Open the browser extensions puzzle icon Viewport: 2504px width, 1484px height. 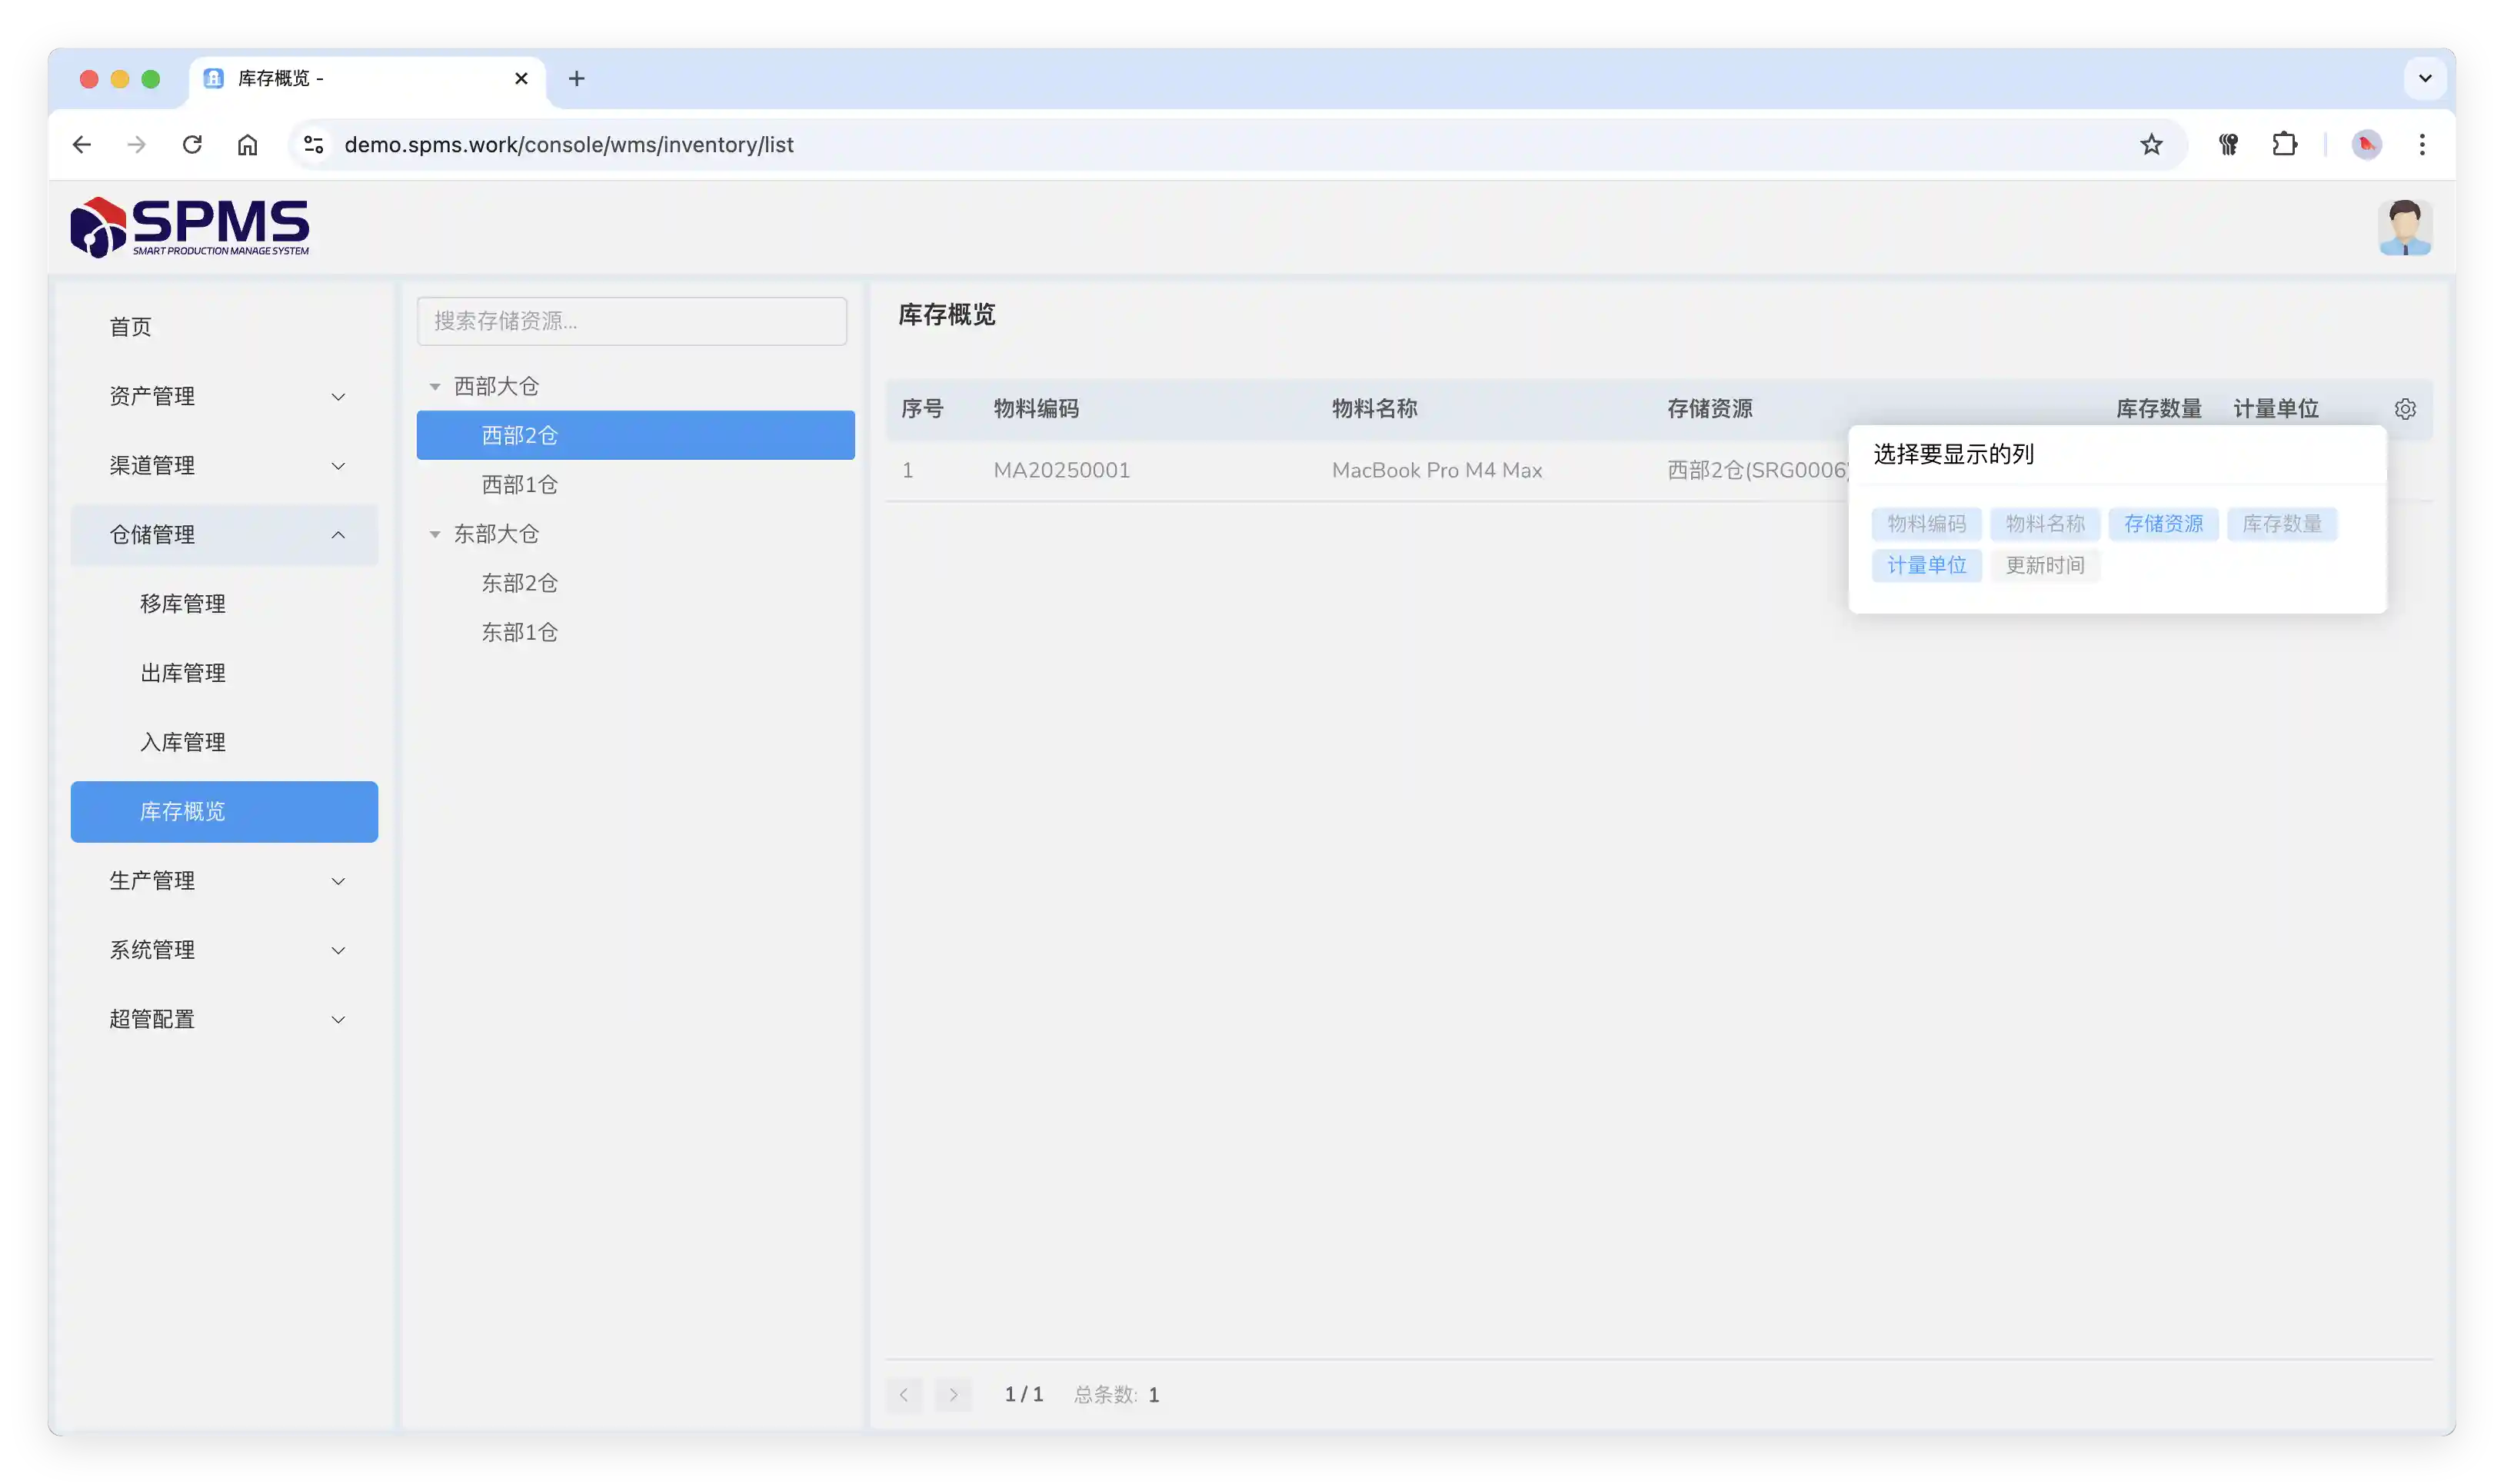(2284, 144)
